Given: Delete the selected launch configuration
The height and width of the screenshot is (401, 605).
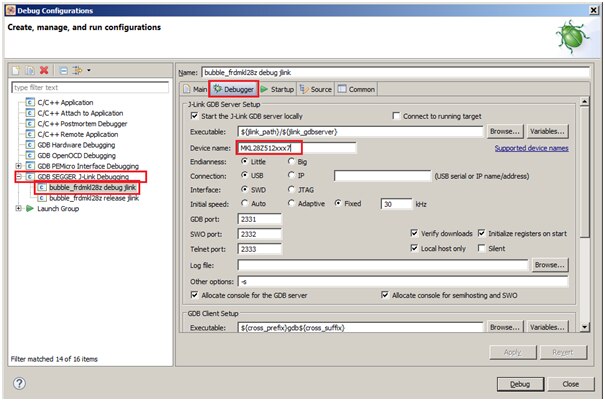Looking at the screenshot, I should pos(44,70).
